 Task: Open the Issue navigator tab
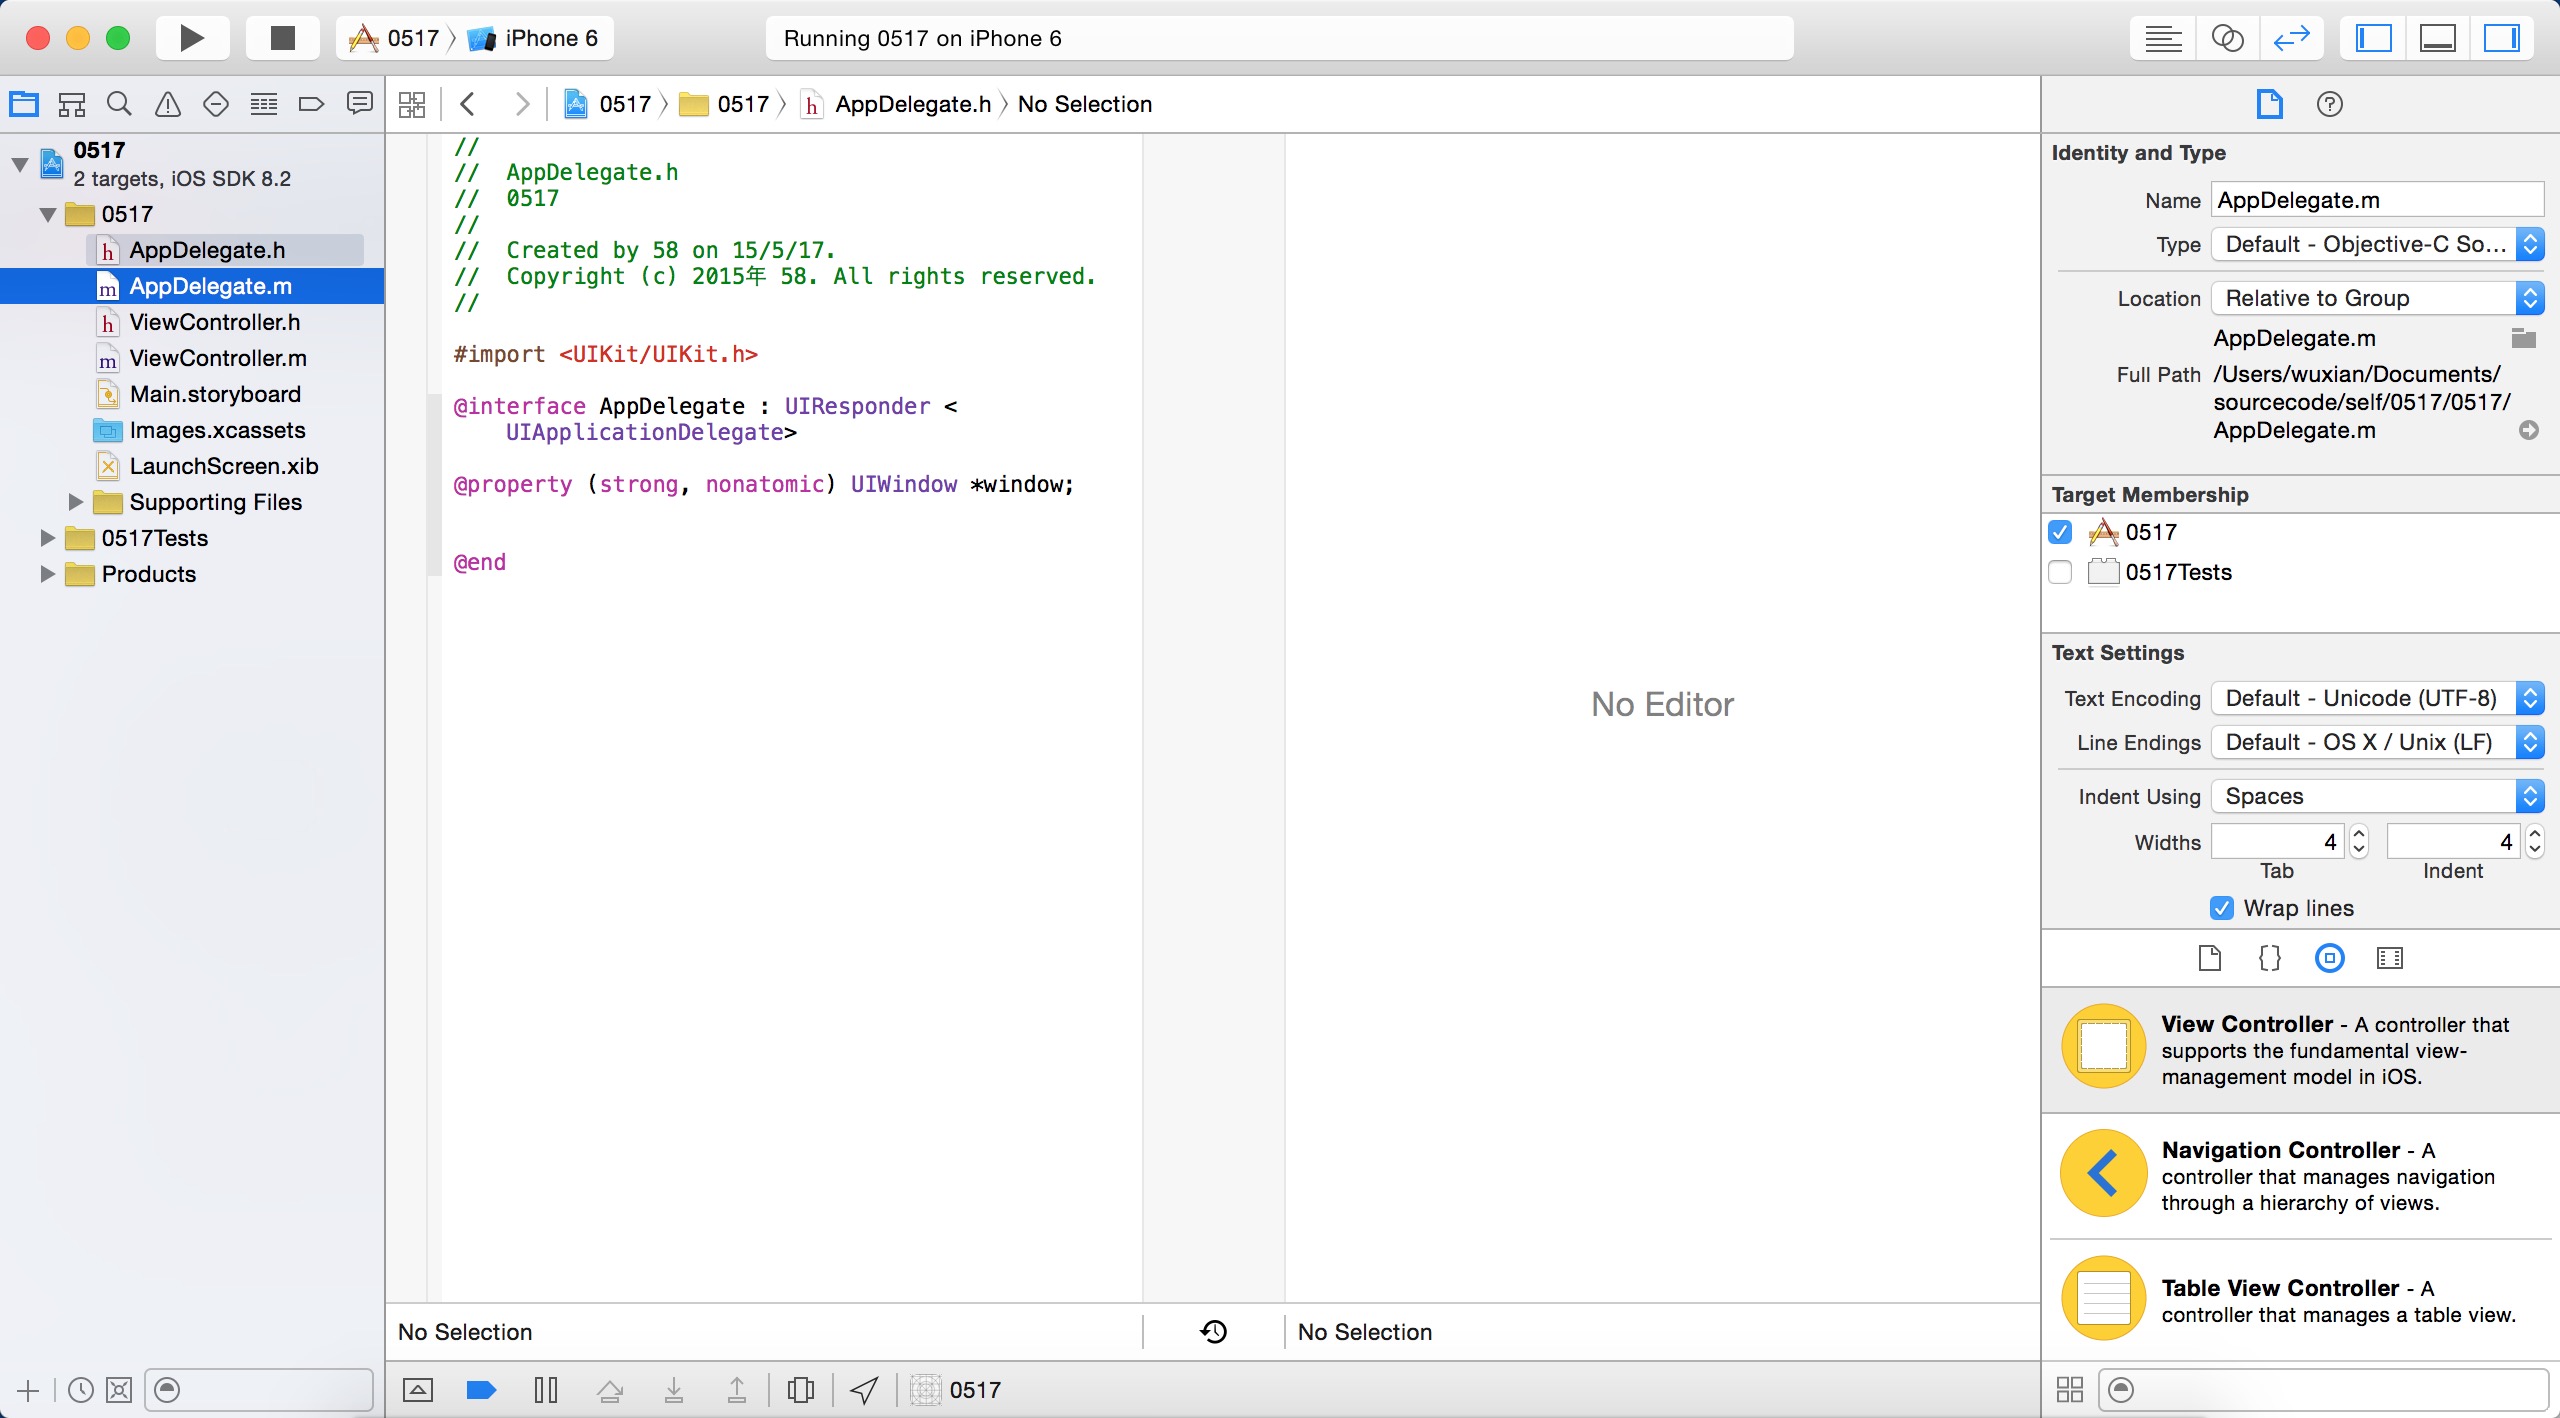[168, 103]
